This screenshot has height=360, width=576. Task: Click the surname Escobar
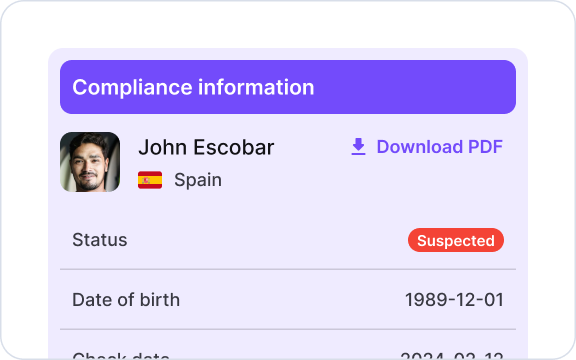point(234,147)
